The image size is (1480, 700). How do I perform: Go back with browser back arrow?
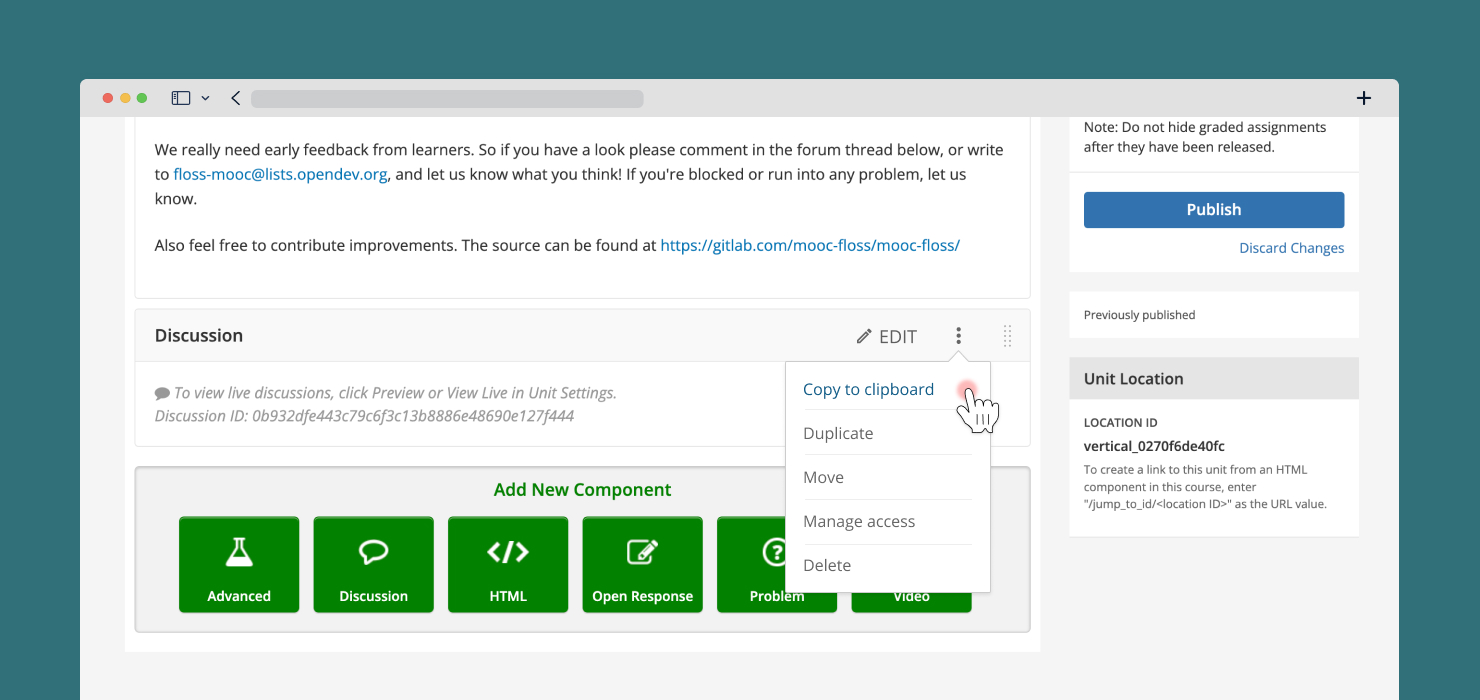[236, 98]
